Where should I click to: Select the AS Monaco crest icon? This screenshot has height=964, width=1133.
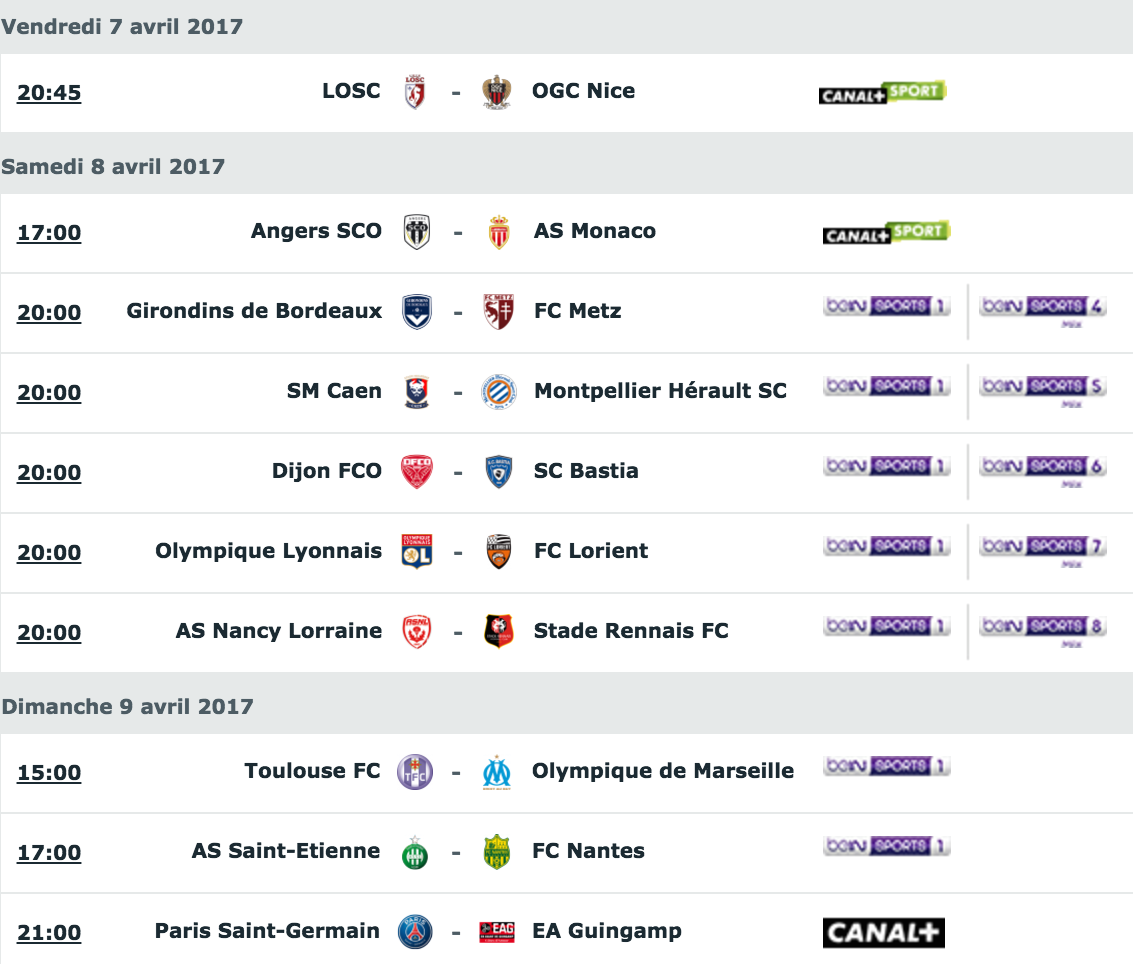click(499, 232)
